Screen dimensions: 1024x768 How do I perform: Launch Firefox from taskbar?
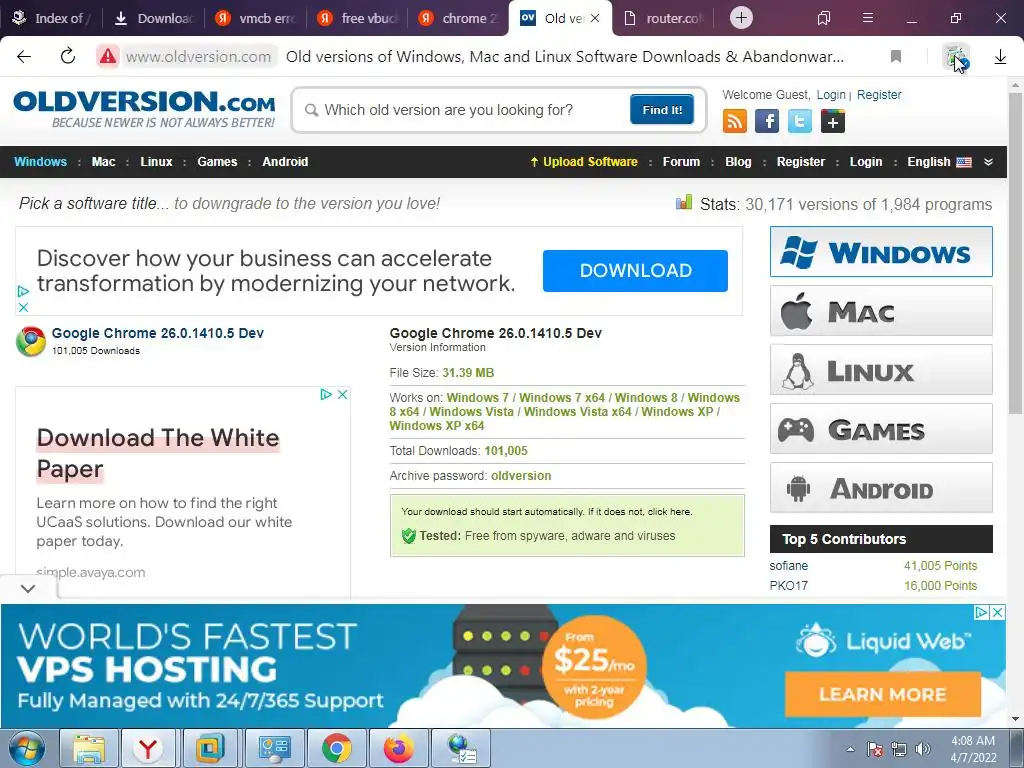click(x=399, y=749)
